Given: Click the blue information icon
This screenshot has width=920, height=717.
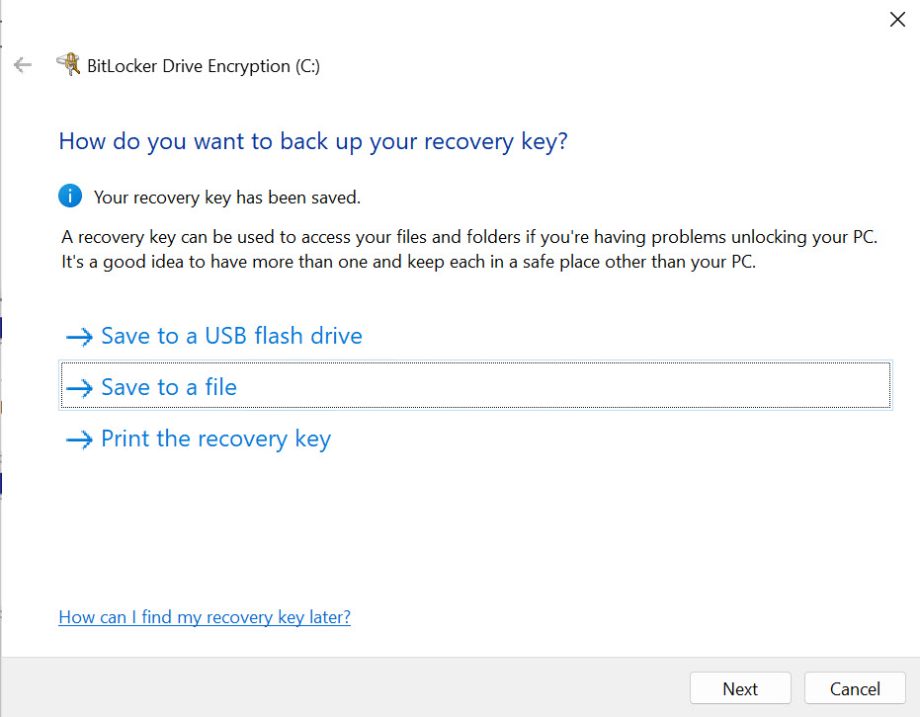Looking at the screenshot, I should coord(69,196).
